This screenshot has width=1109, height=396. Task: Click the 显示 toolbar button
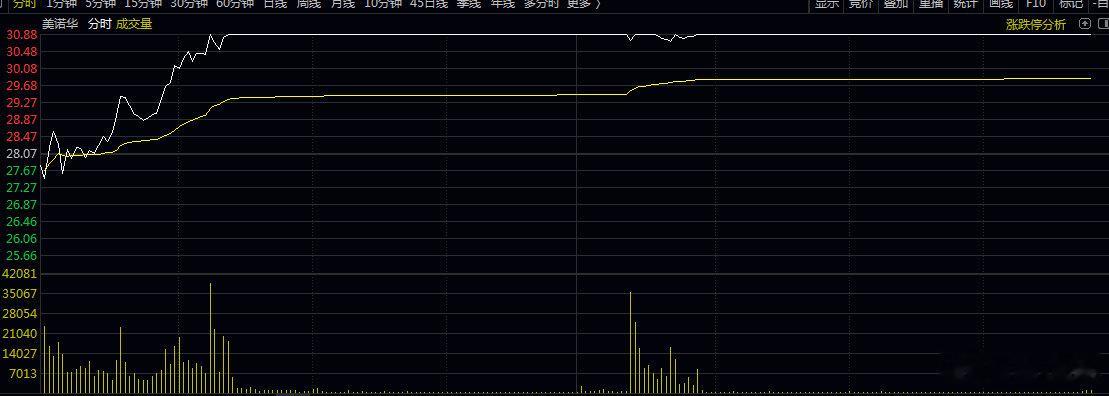tap(827, 4)
